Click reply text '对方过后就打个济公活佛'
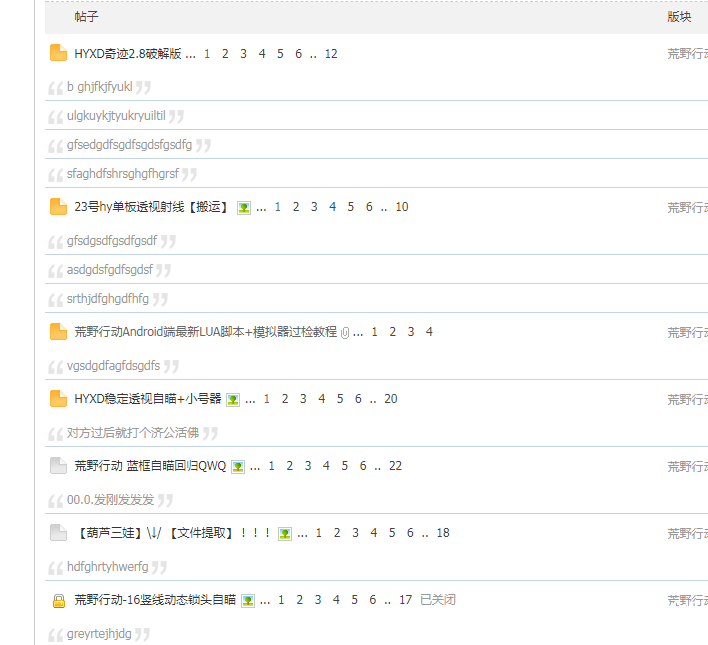The image size is (708, 645). 133,433
